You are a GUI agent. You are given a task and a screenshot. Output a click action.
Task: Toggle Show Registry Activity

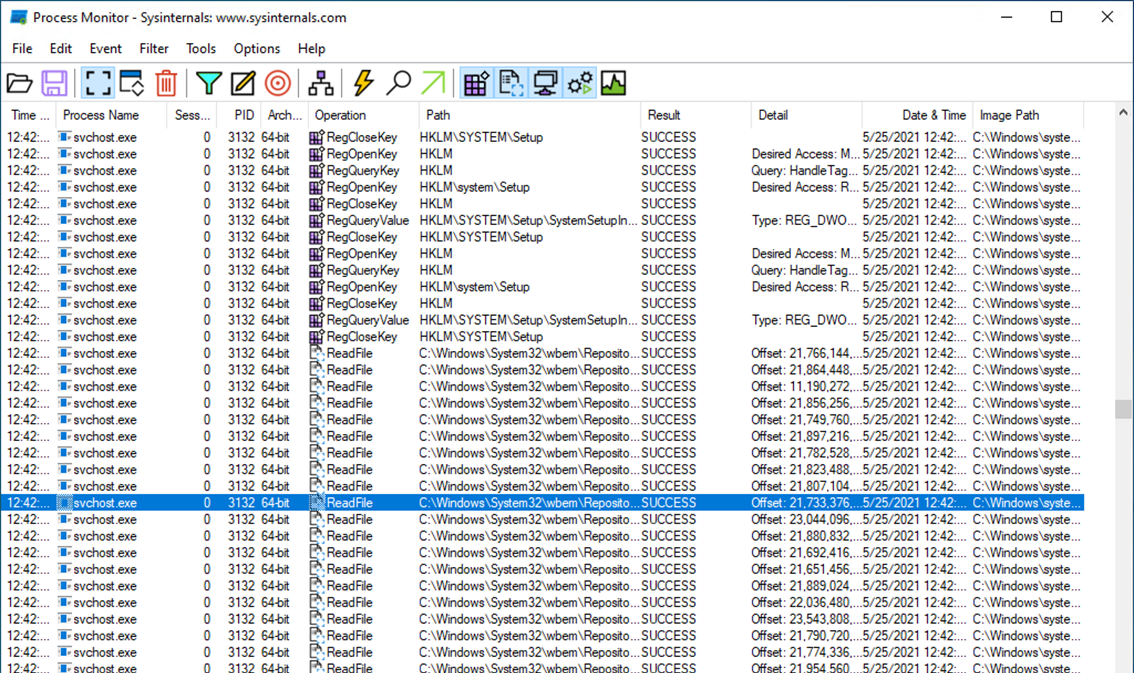click(x=476, y=83)
